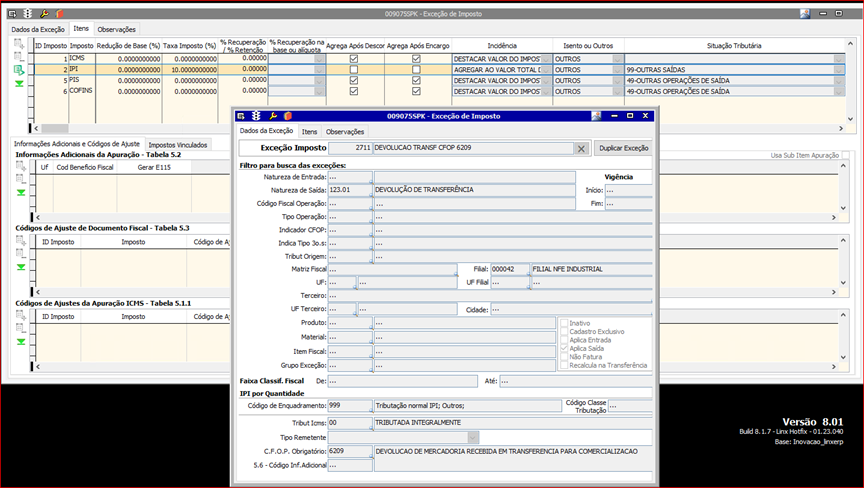Open the Tipo Remetente dropdown
Screen dimensions: 864x488
pyautogui.click(x=472, y=437)
